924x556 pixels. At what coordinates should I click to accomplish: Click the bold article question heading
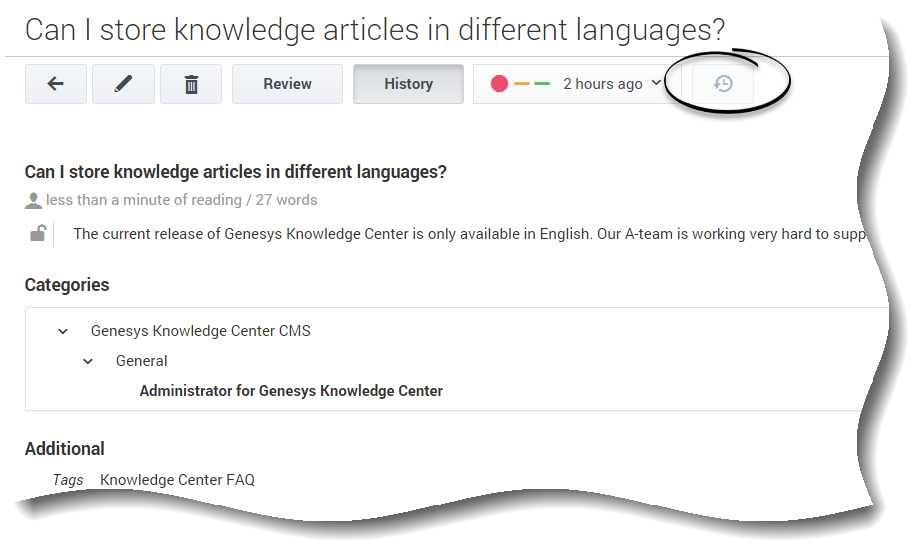[235, 172]
